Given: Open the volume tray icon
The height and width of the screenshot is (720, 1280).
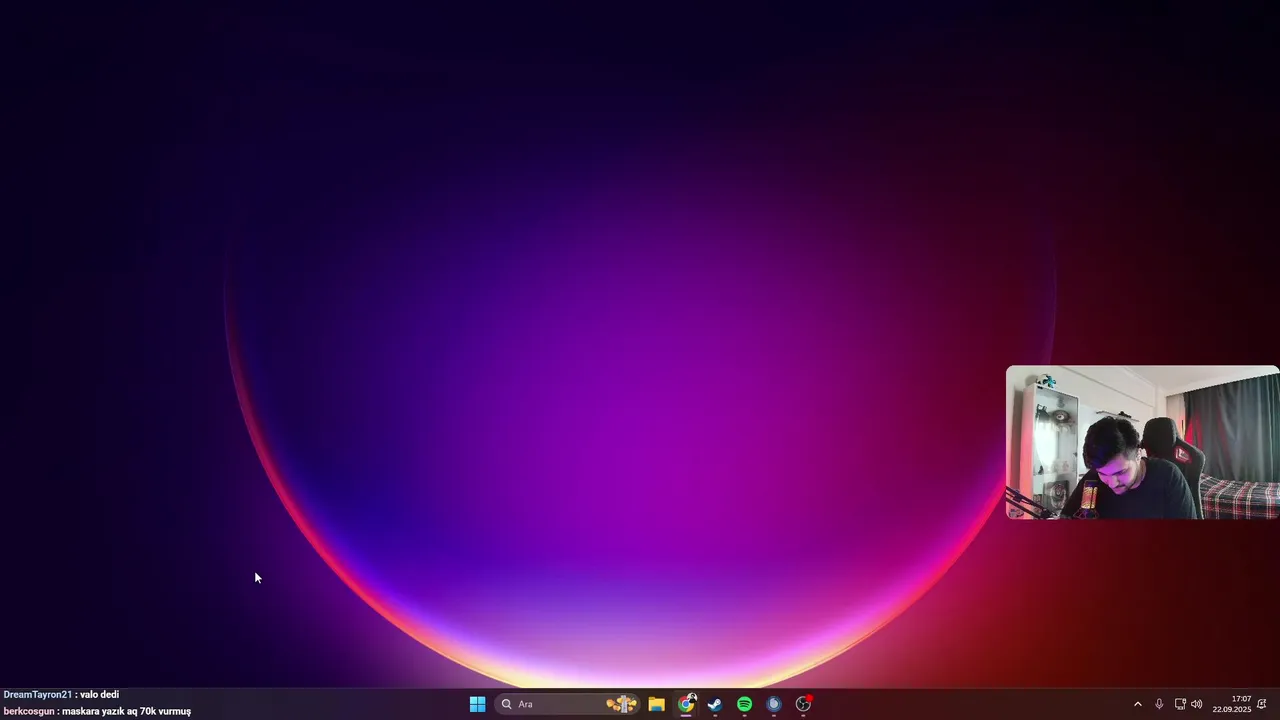Looking at the screenshot, I should [1197, 704].
